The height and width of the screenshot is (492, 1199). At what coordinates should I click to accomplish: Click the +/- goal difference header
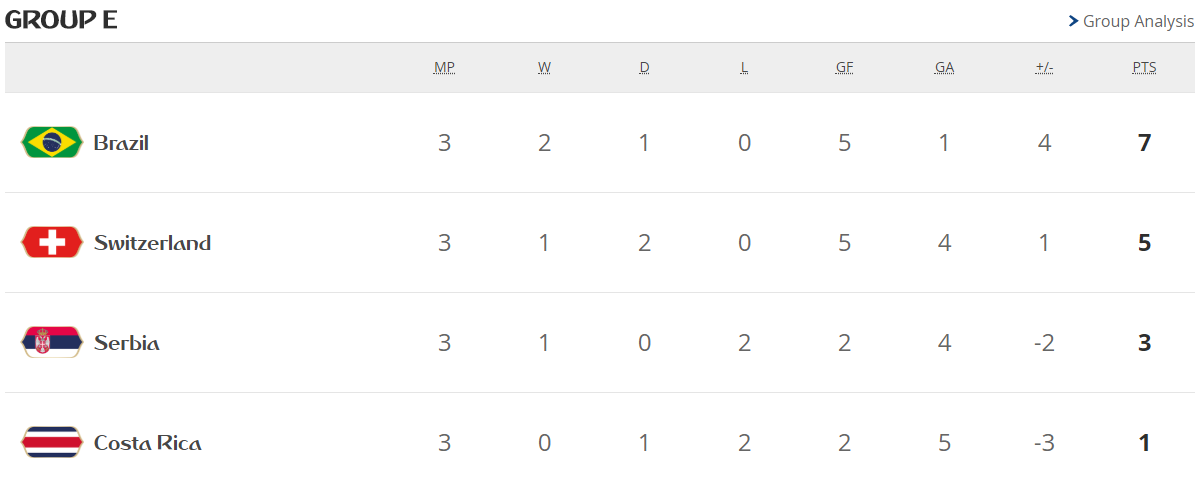coord(1044,68)
